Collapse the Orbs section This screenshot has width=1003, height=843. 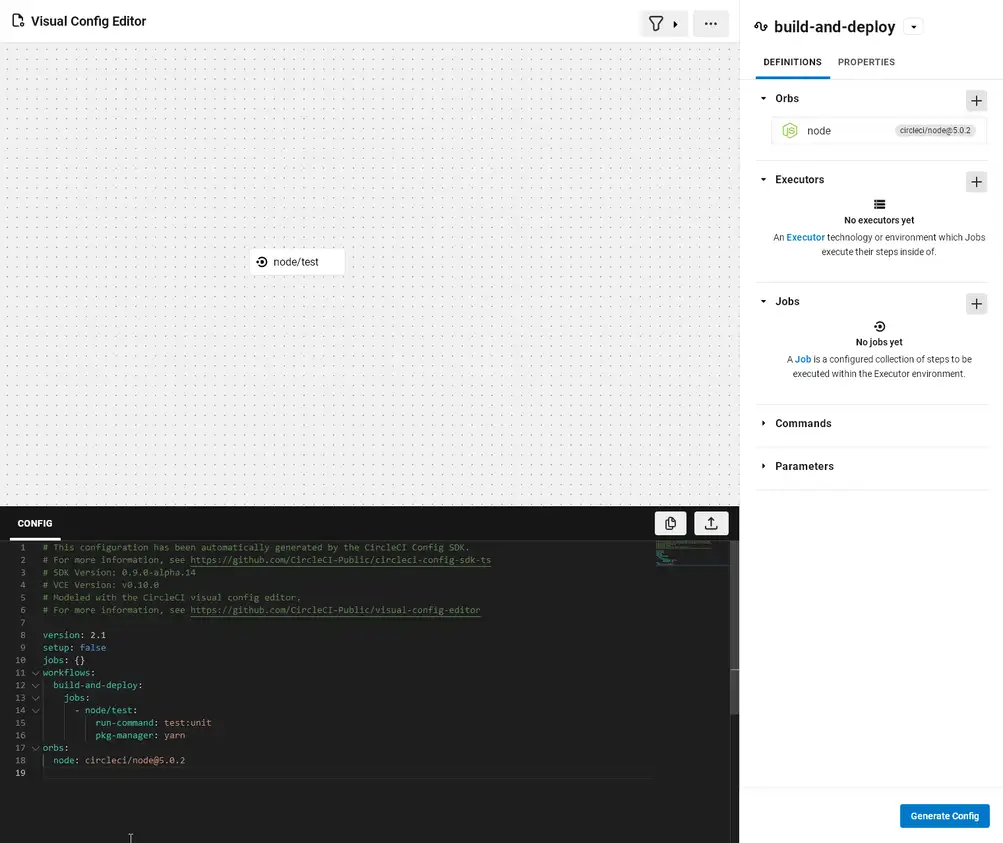[x=765, y=98]
